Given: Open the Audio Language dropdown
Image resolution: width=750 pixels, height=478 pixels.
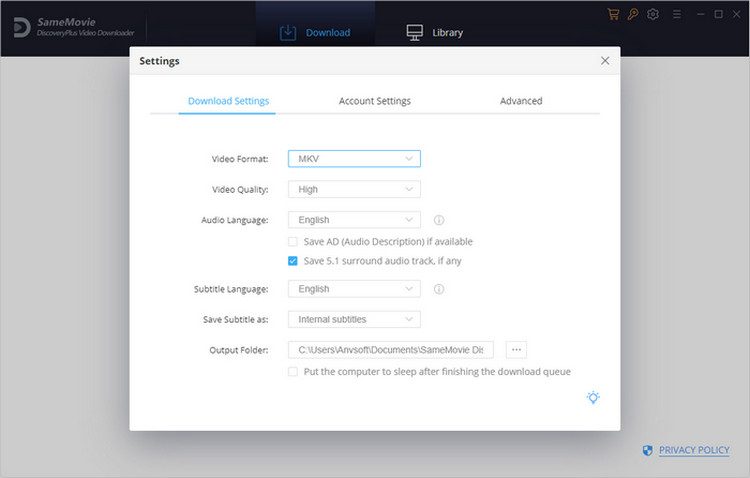Looking at the screenshot, I should (354, 220).
